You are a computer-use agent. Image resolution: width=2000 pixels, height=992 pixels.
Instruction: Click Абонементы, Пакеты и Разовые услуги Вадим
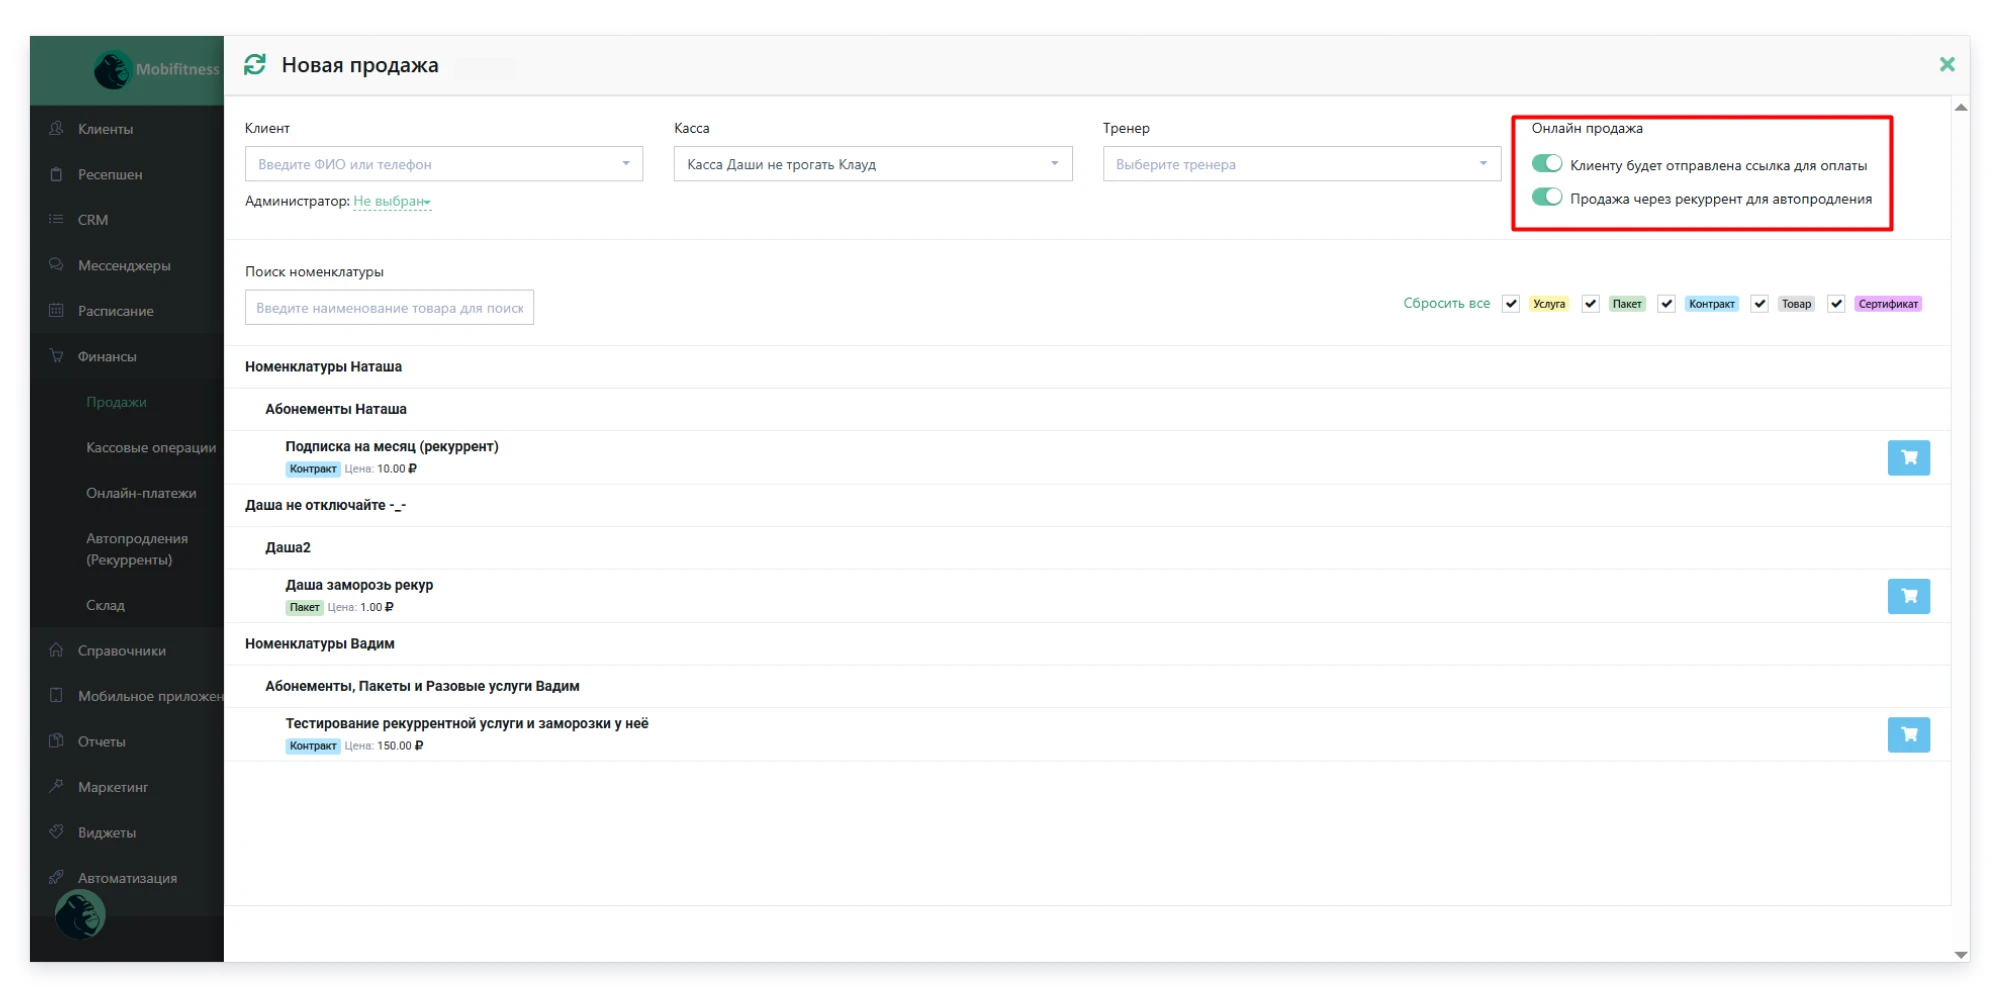422,686
